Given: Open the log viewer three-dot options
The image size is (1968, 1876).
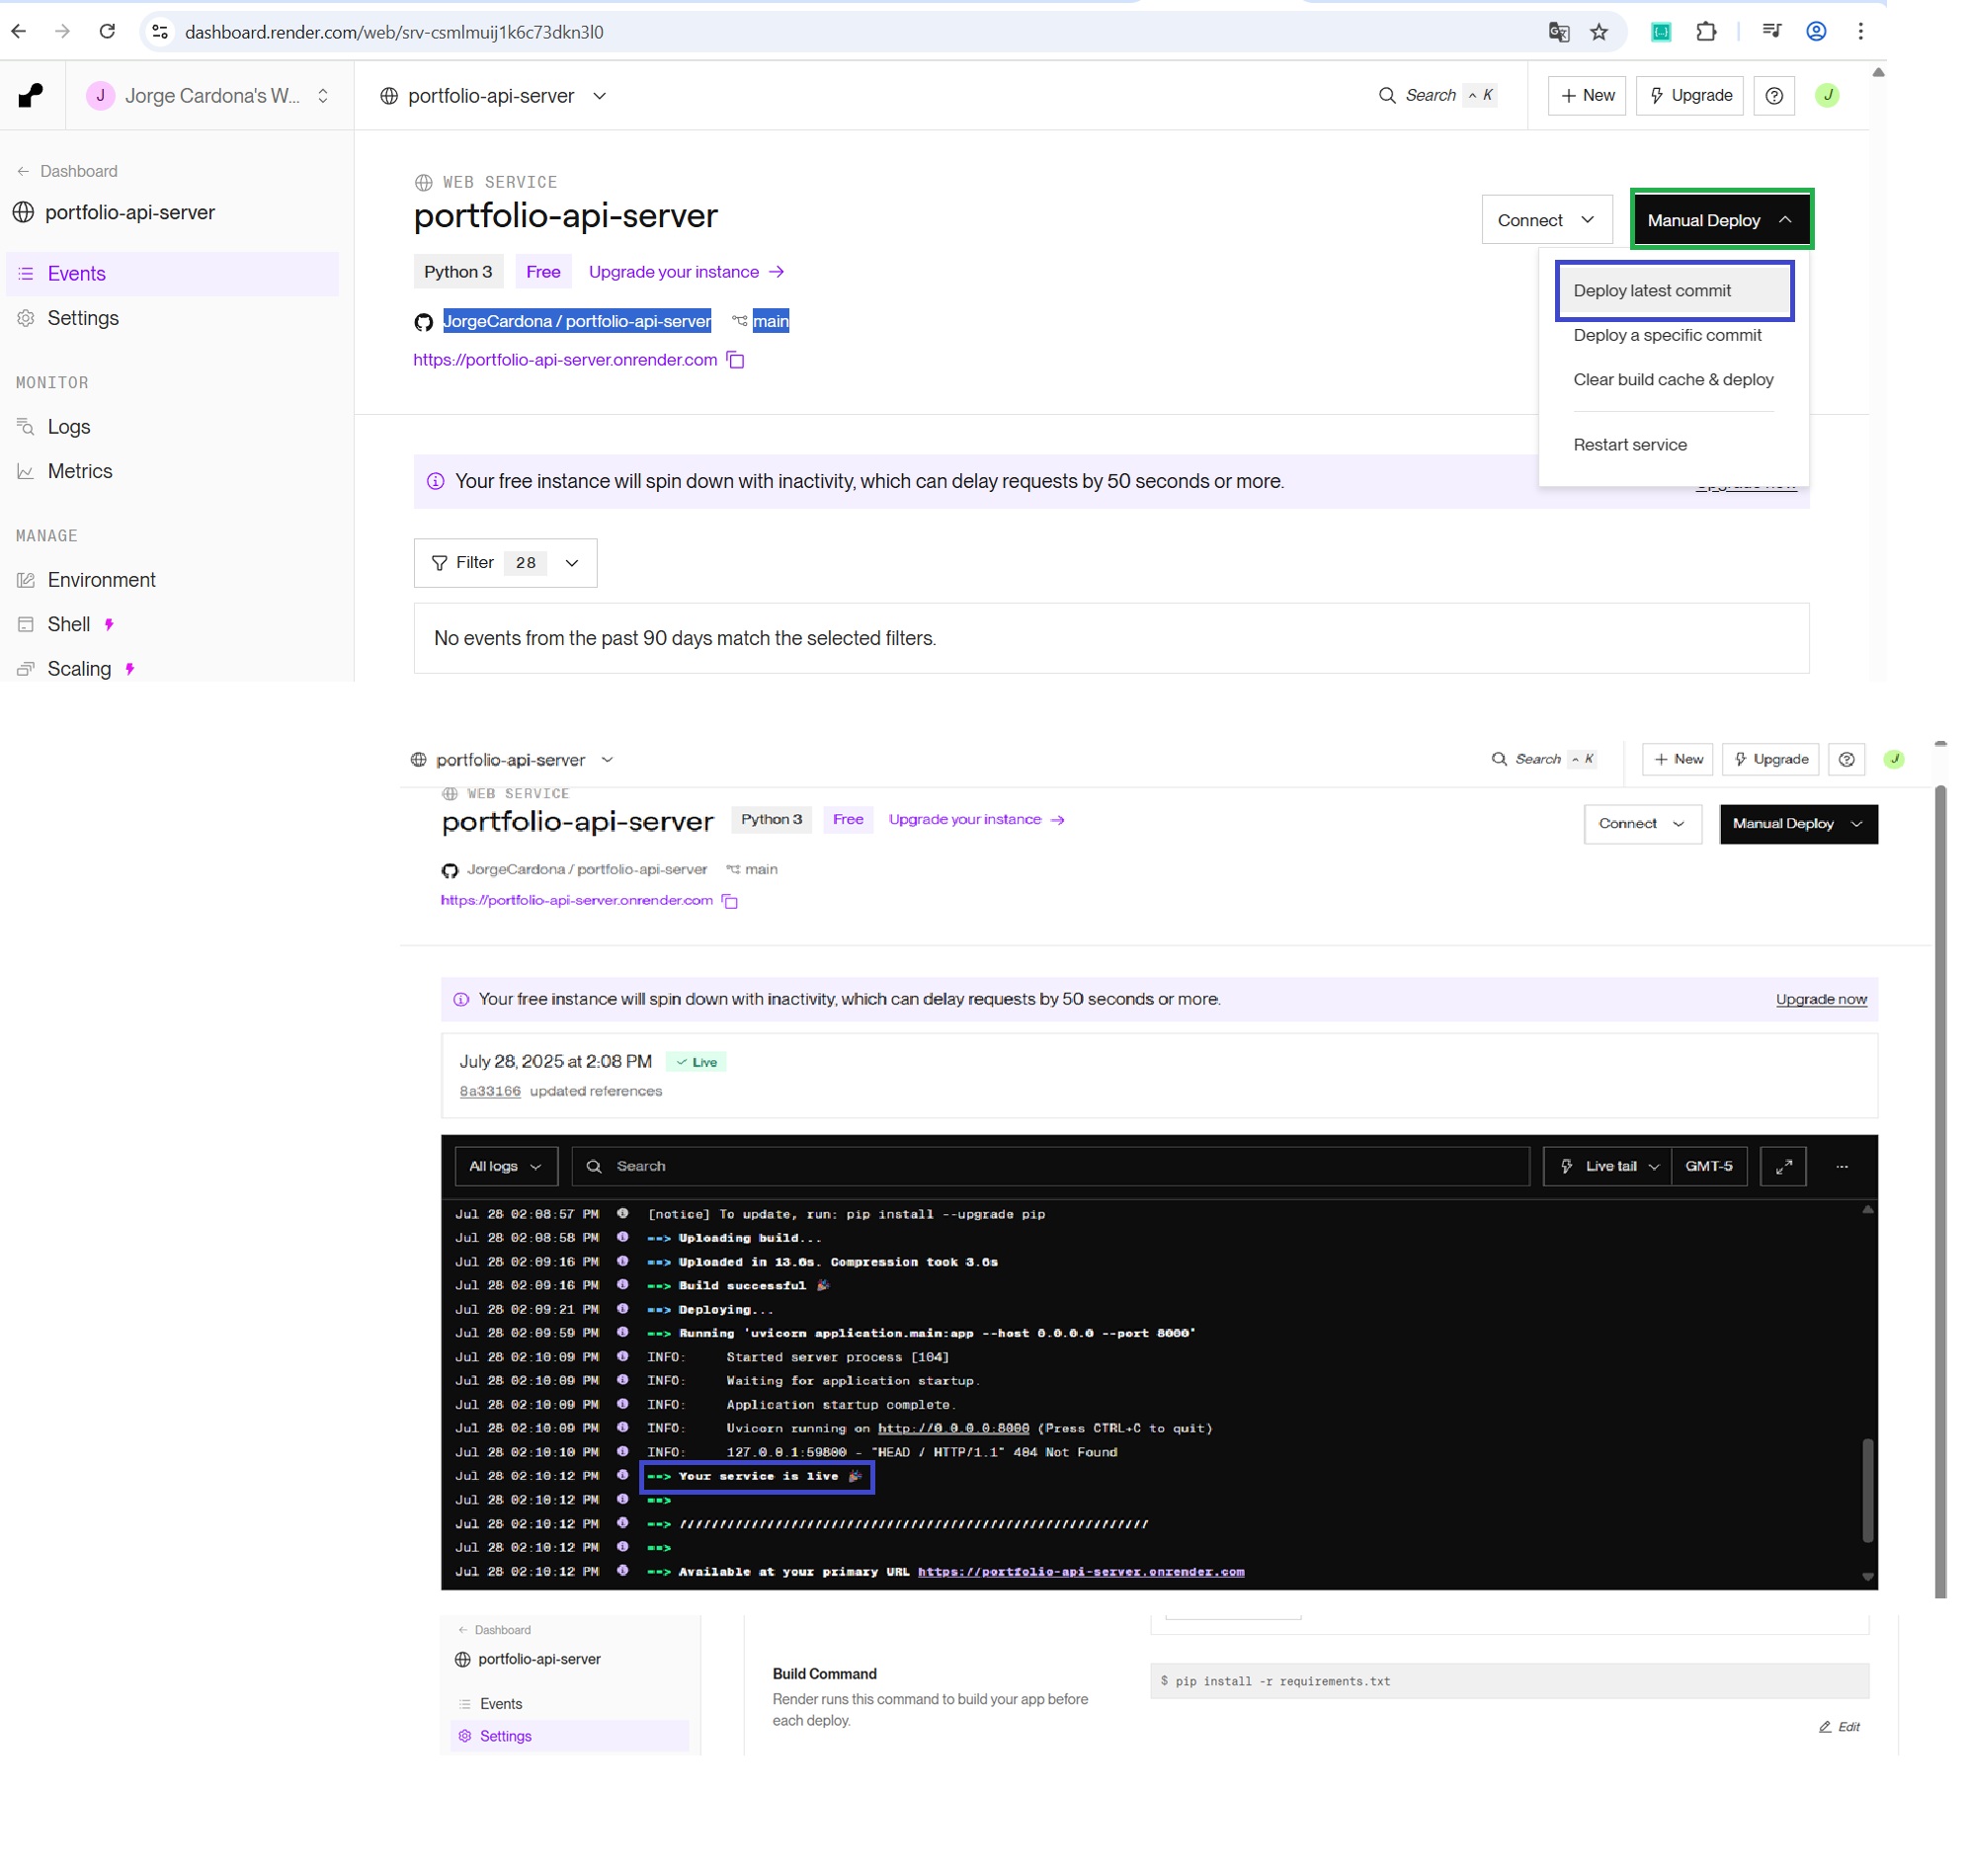Looking at the screenshot, I should coord(1842,1166).
